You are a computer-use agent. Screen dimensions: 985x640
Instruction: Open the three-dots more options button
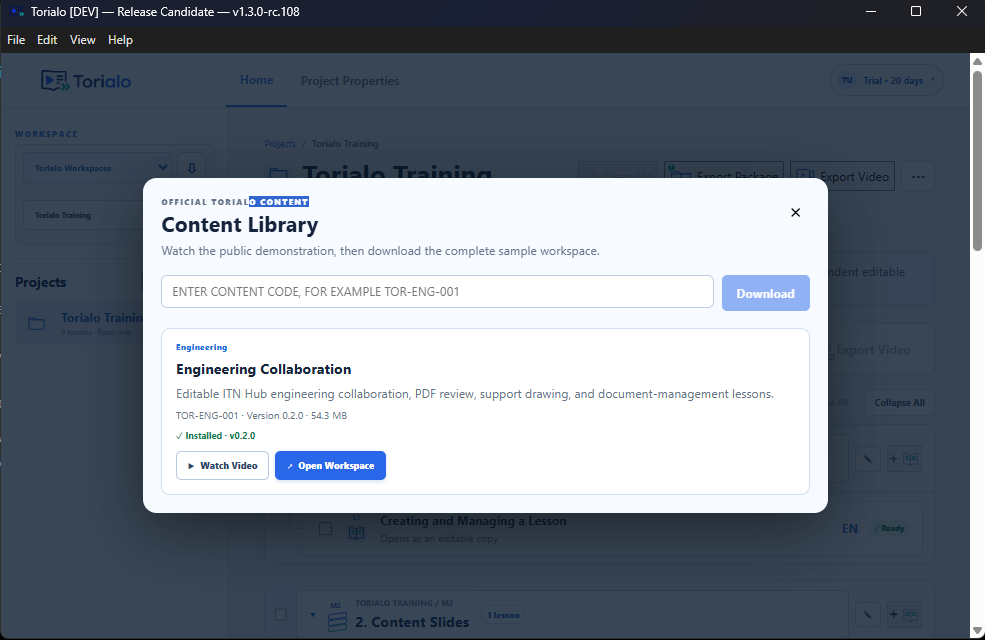918,176
